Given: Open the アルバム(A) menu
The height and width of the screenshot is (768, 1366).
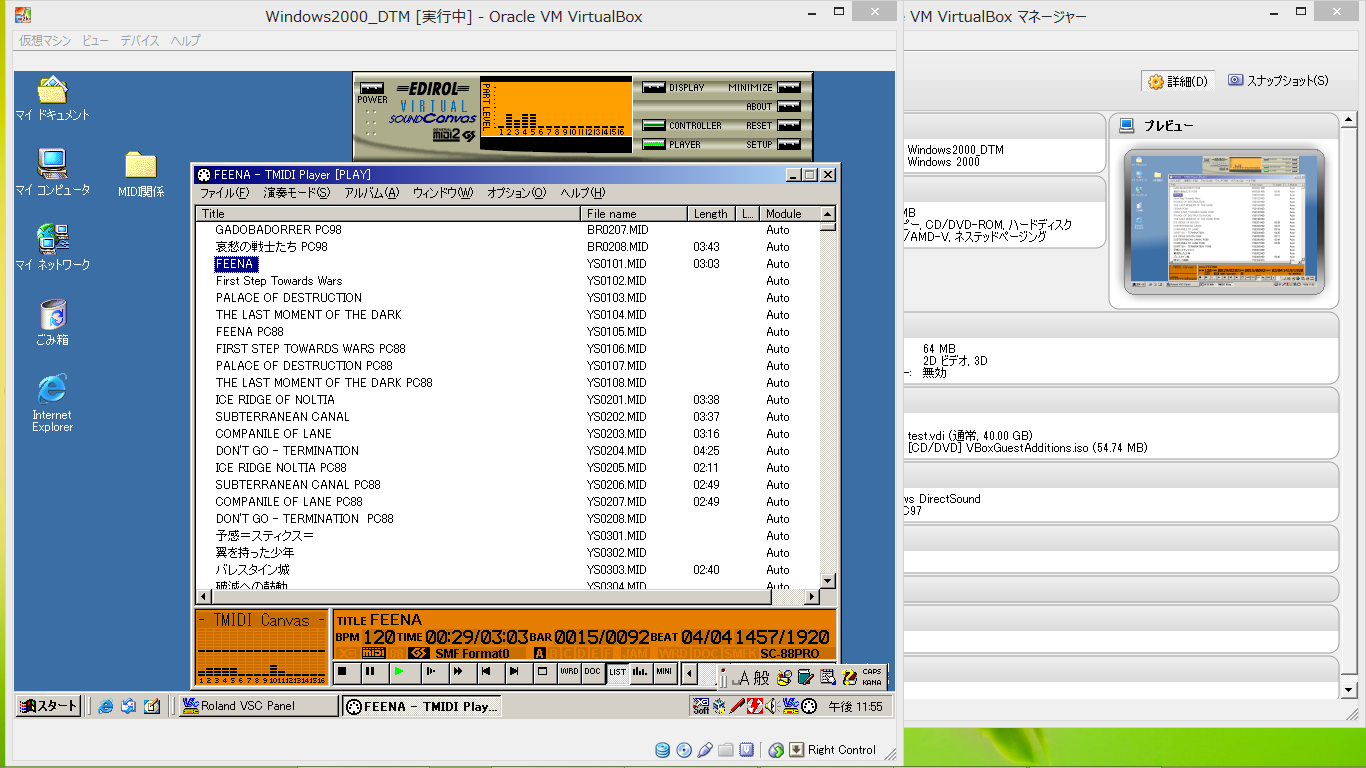Looking at the screenshot, I should (x=371, y=193).
